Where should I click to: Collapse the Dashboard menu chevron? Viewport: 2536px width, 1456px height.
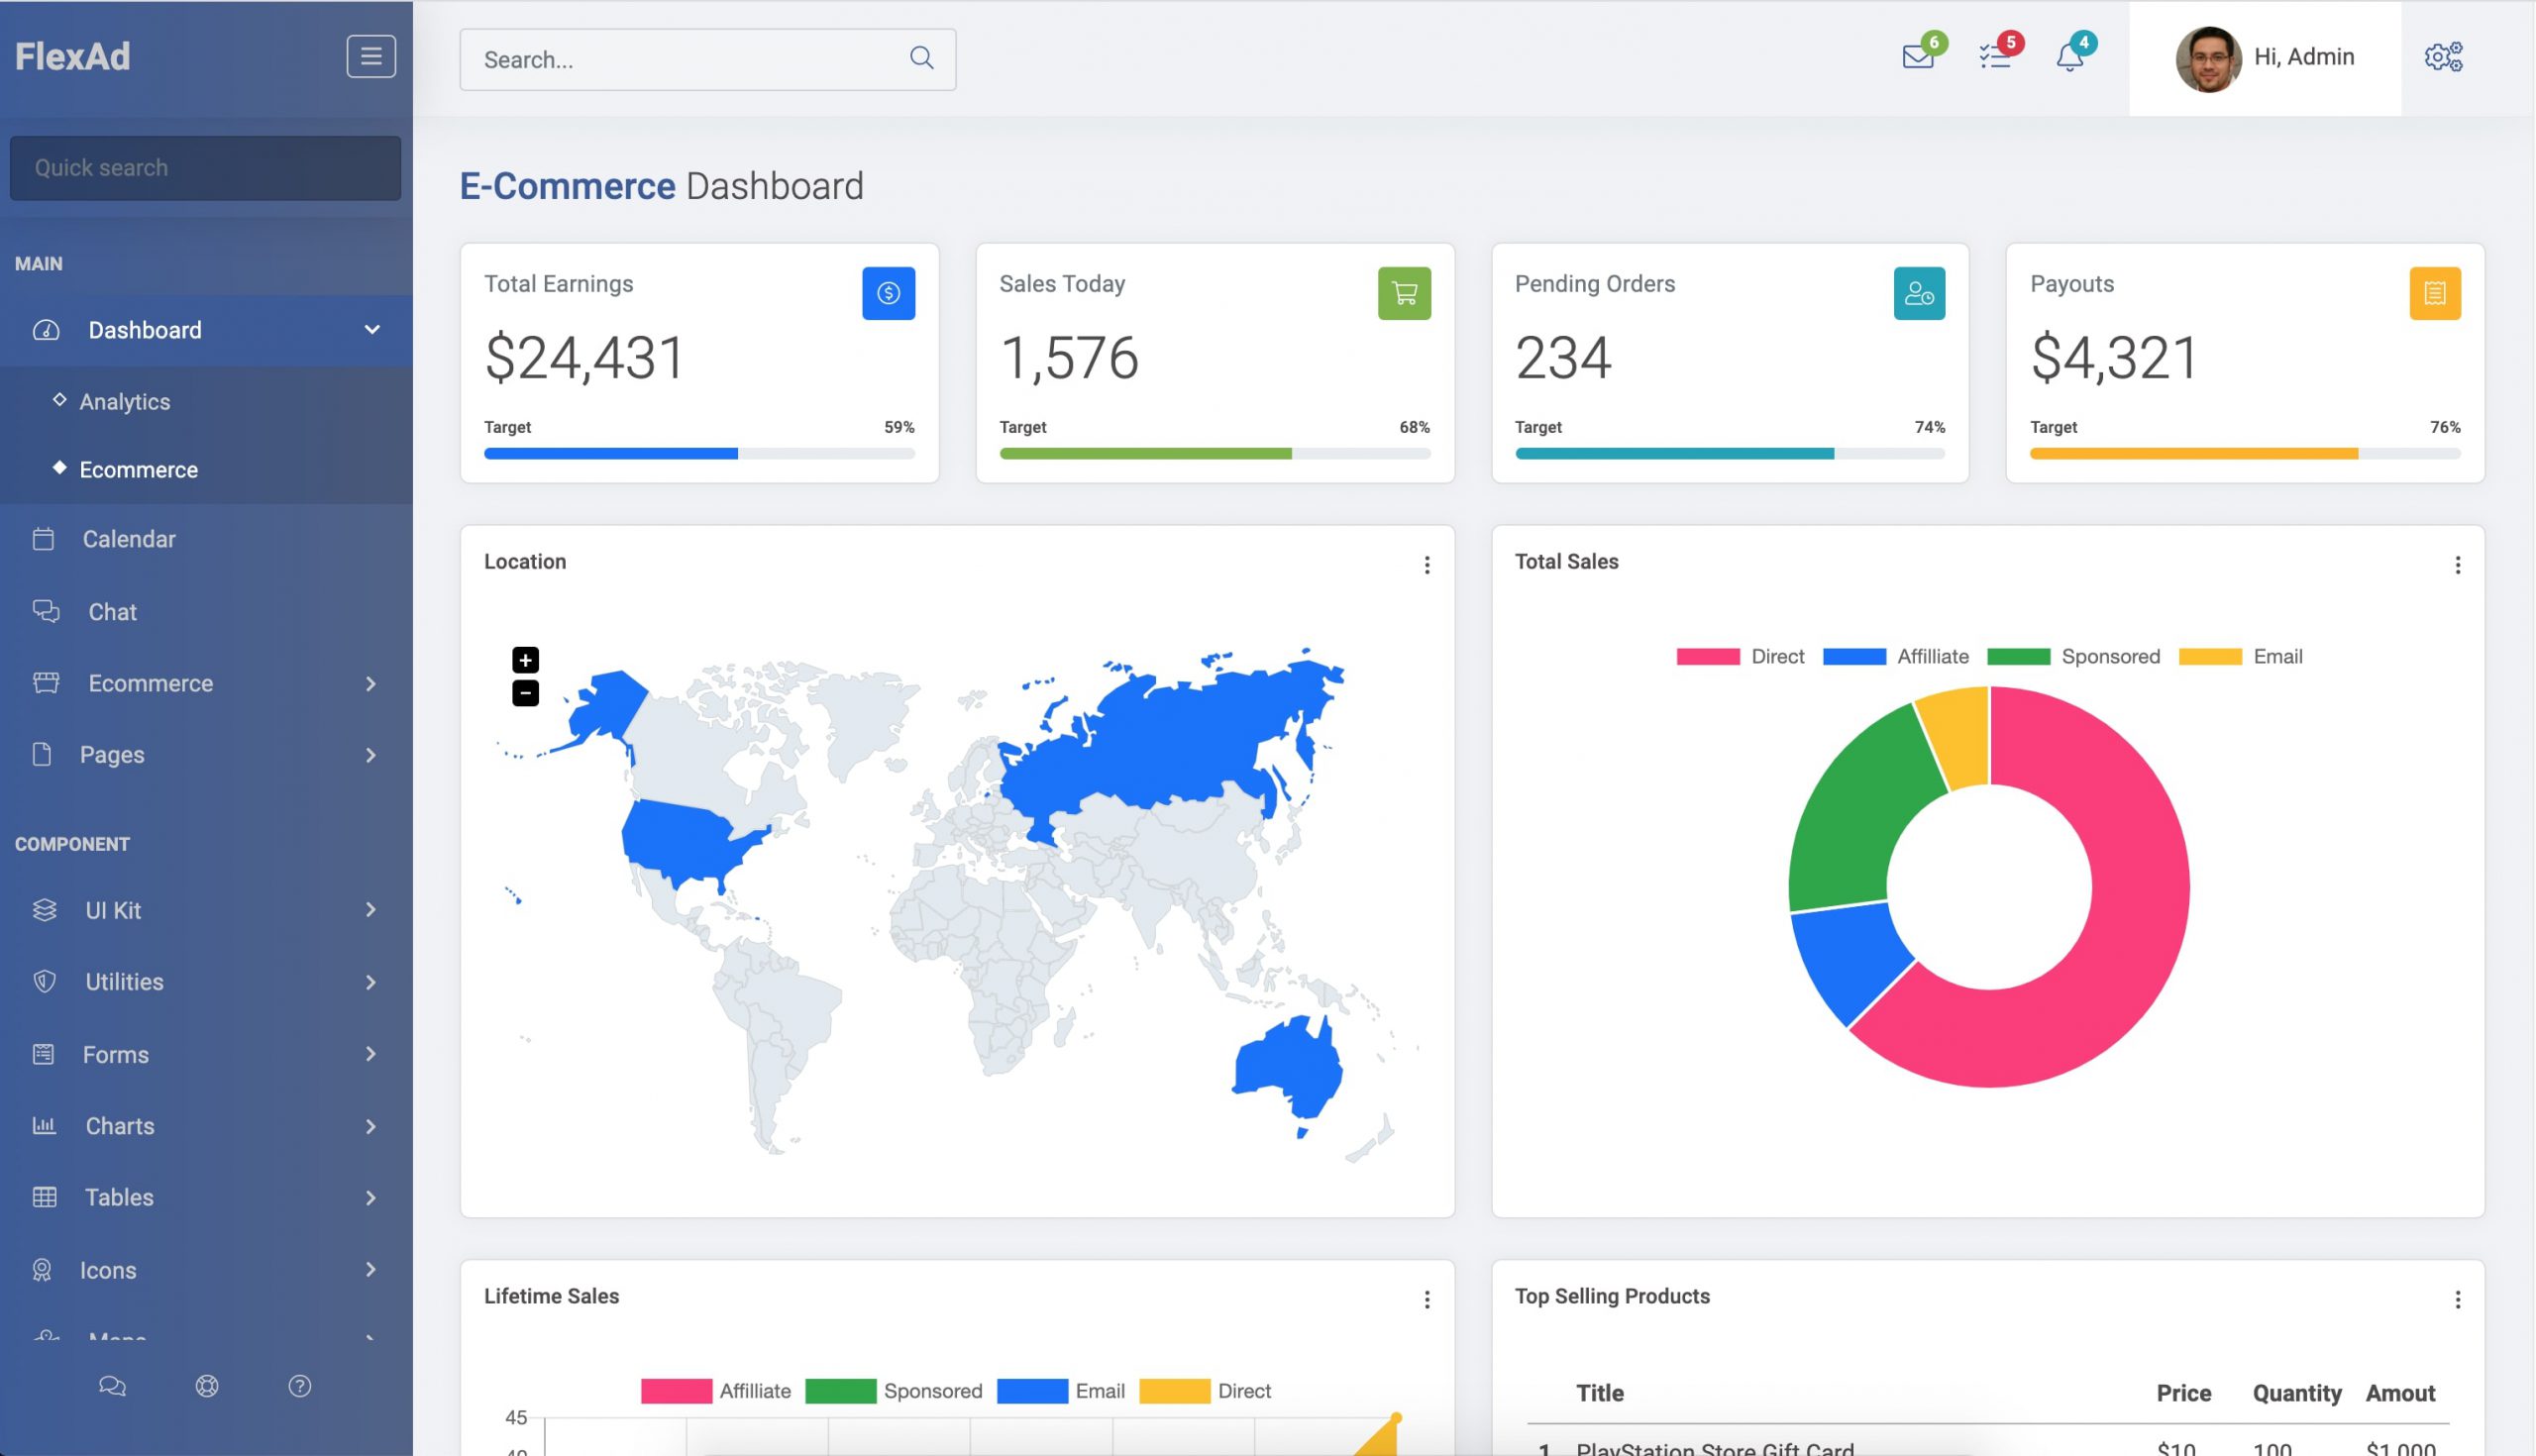click(372, 330)
